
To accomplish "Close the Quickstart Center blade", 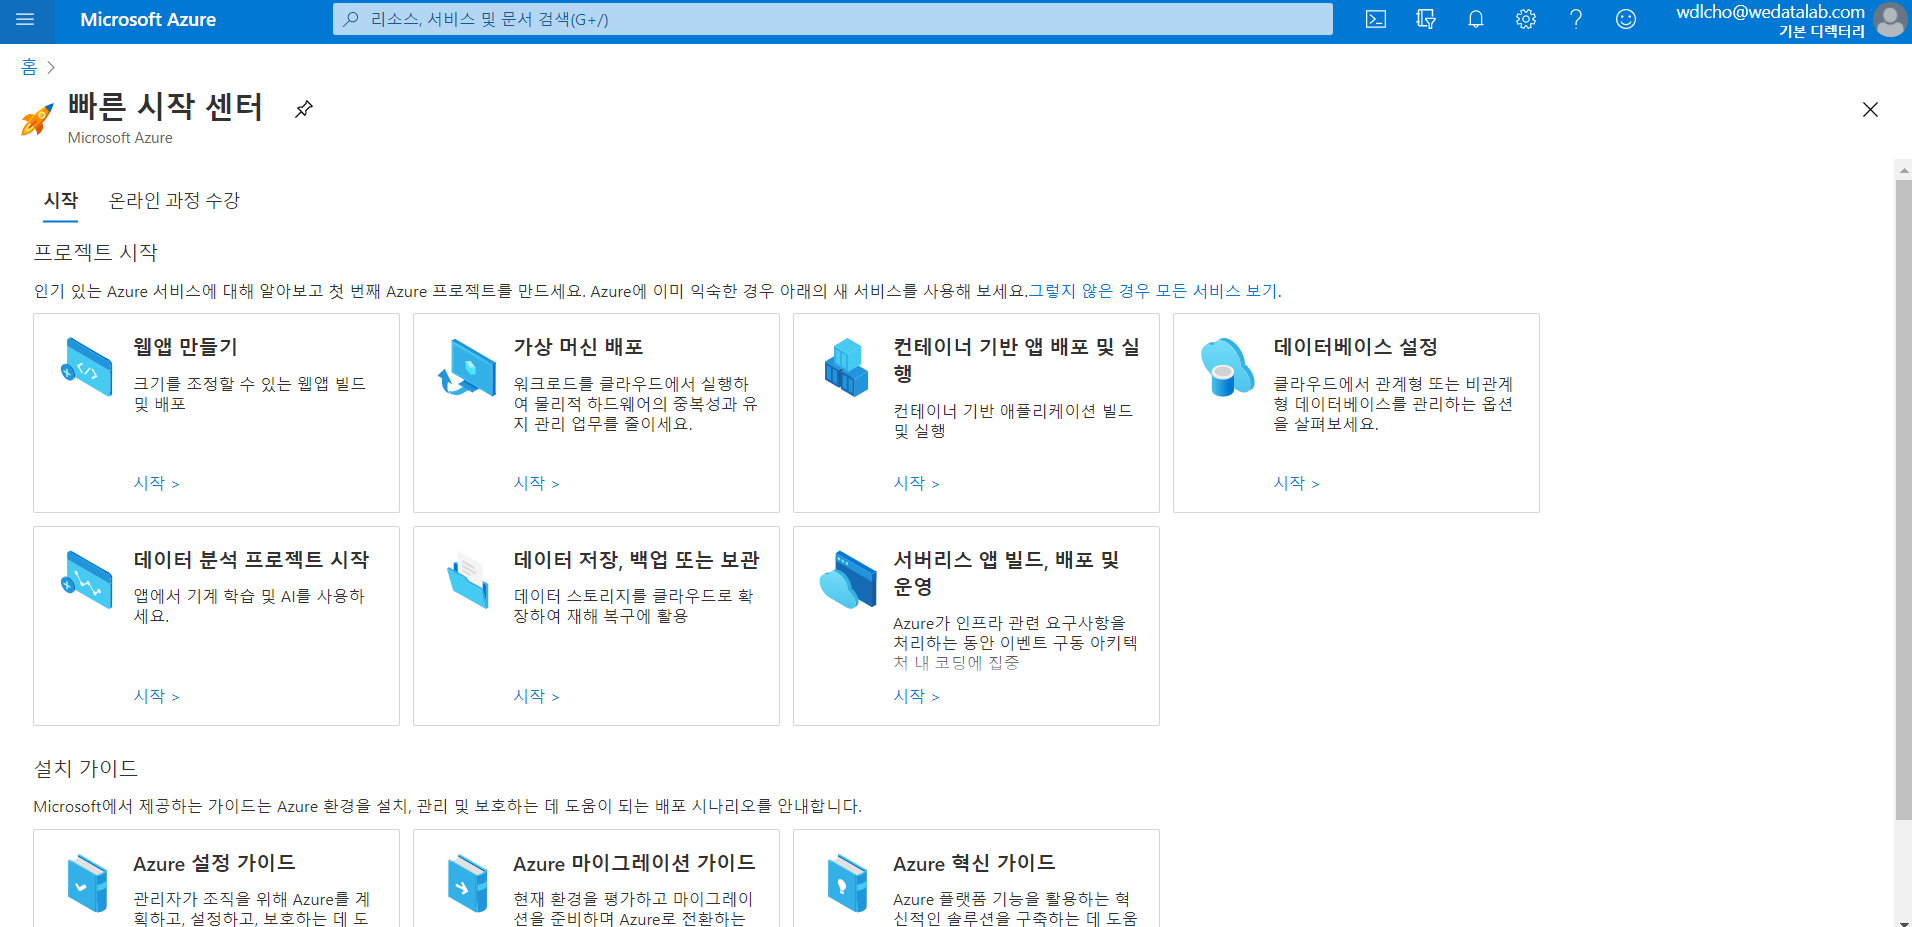I will [1870, 110].
